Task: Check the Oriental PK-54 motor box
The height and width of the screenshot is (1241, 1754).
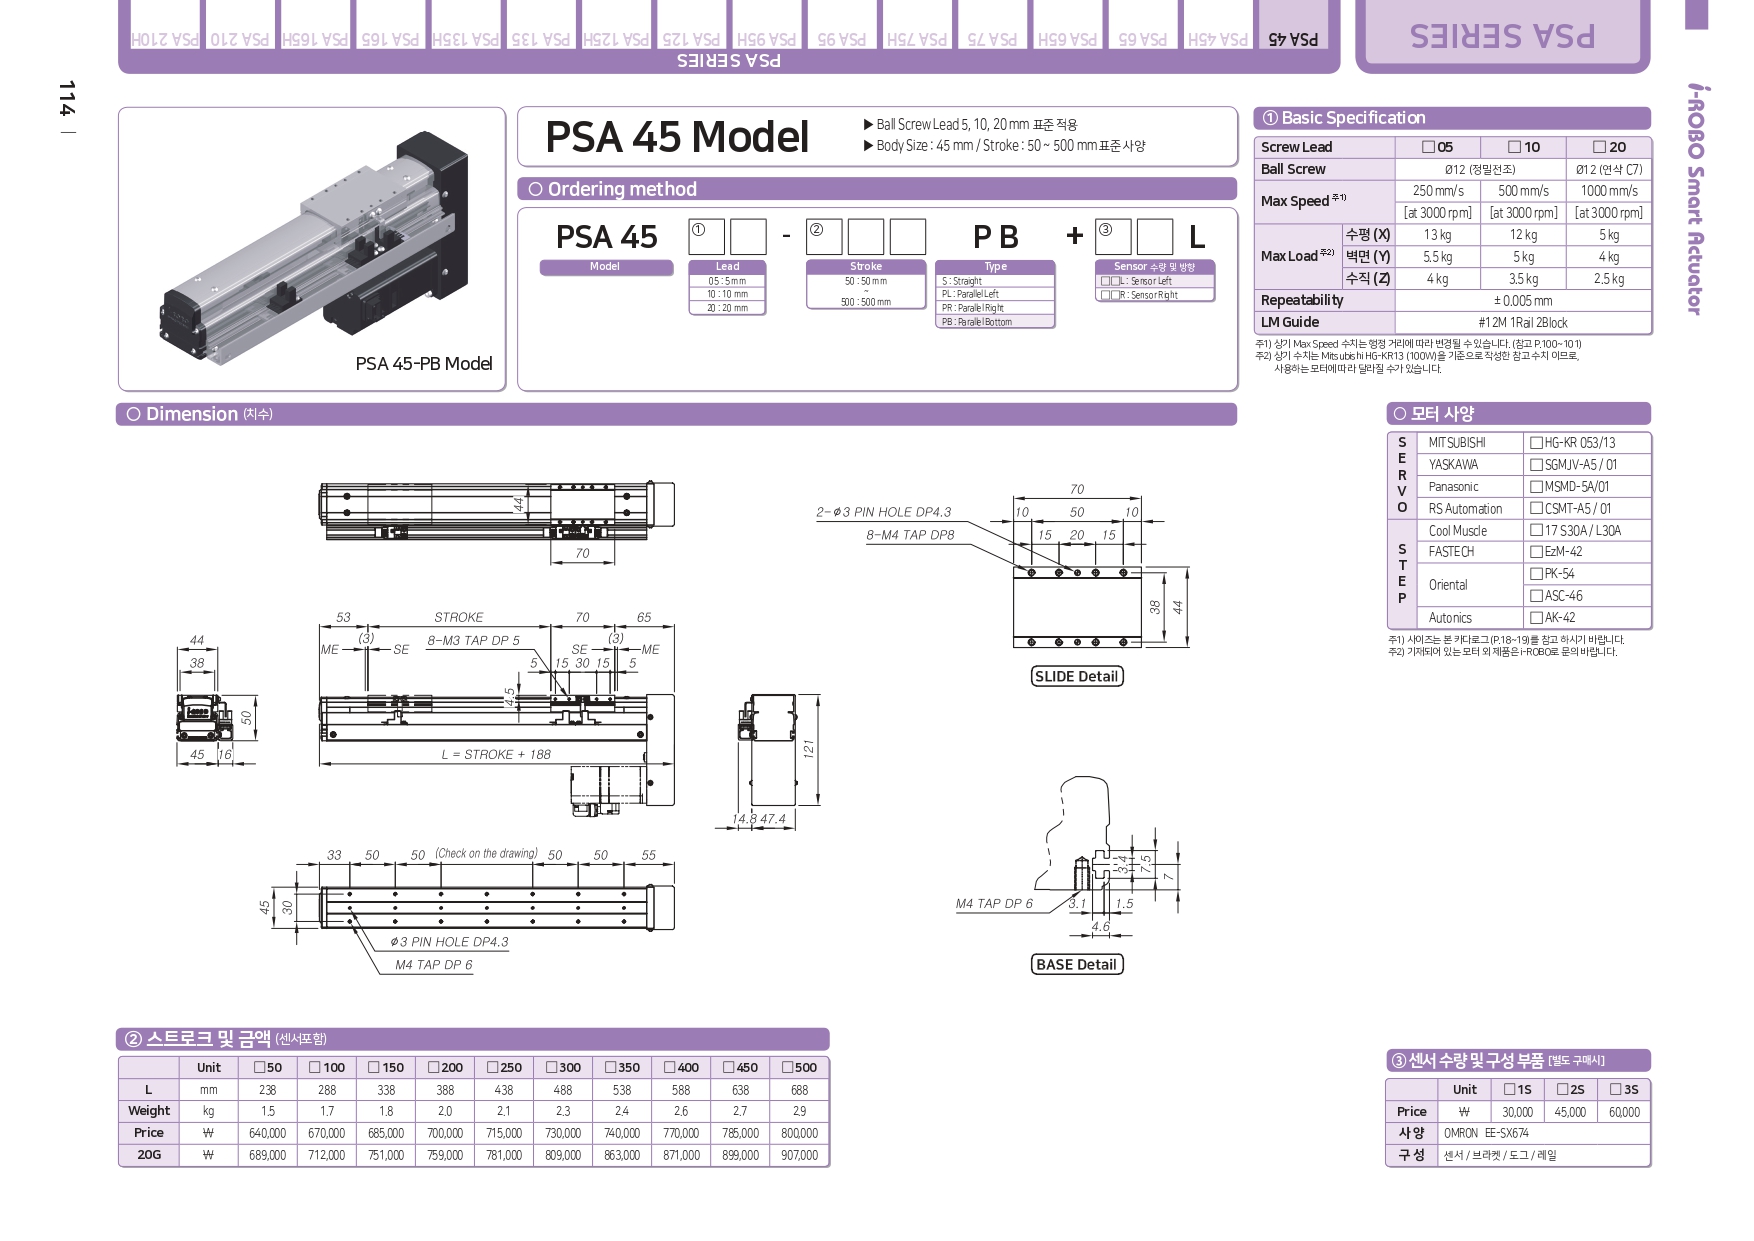Action: tap(1536, 574)
